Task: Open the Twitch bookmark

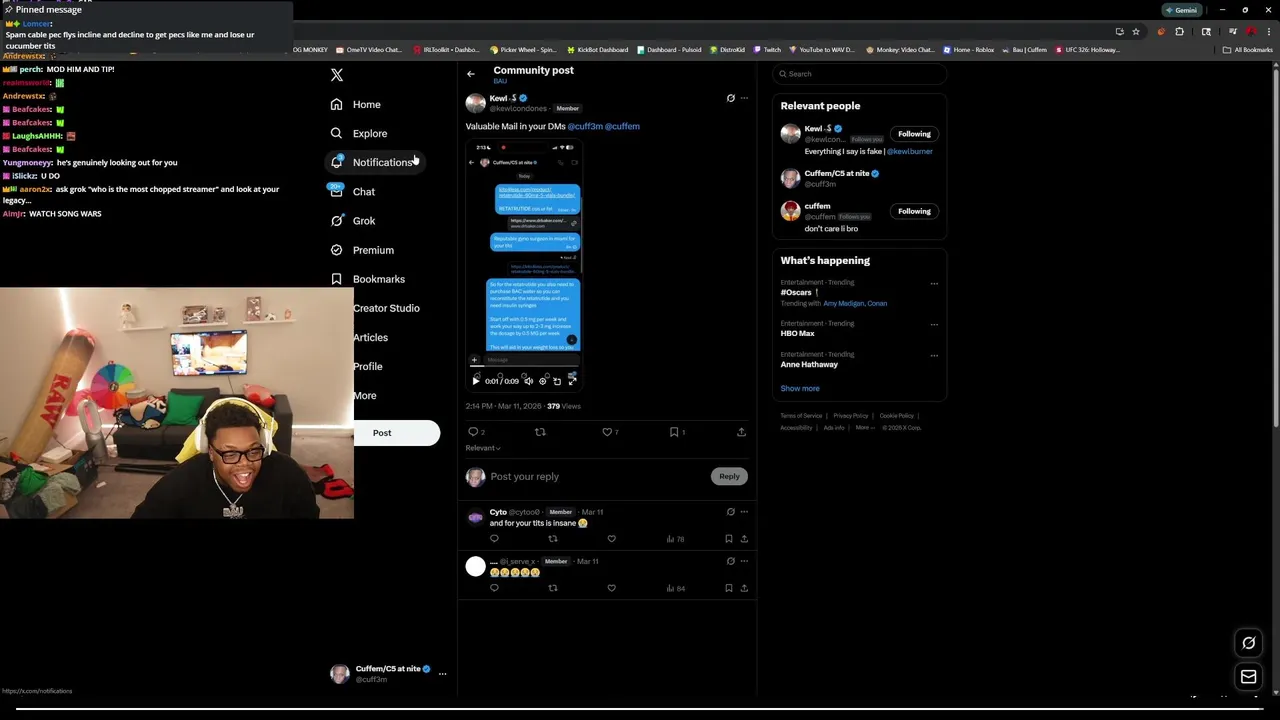Action: (x=767, y=50)
